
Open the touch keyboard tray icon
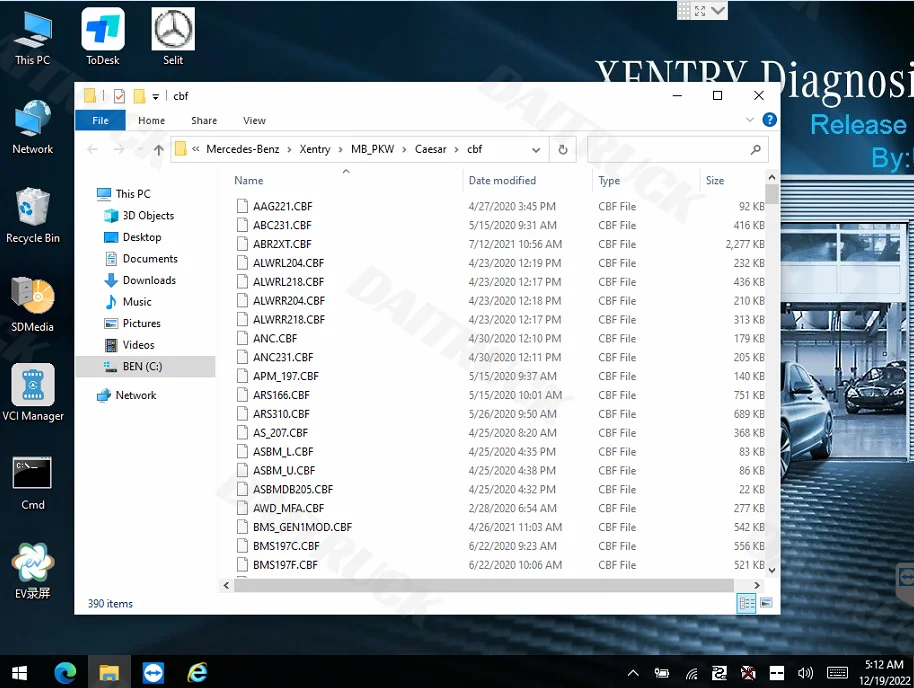click(838, 673)
